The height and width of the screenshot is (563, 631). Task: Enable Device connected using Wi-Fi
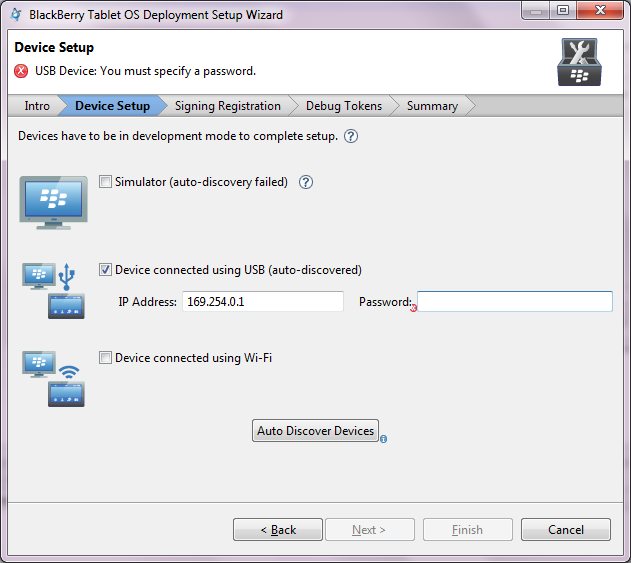click(x=105, y=358)
